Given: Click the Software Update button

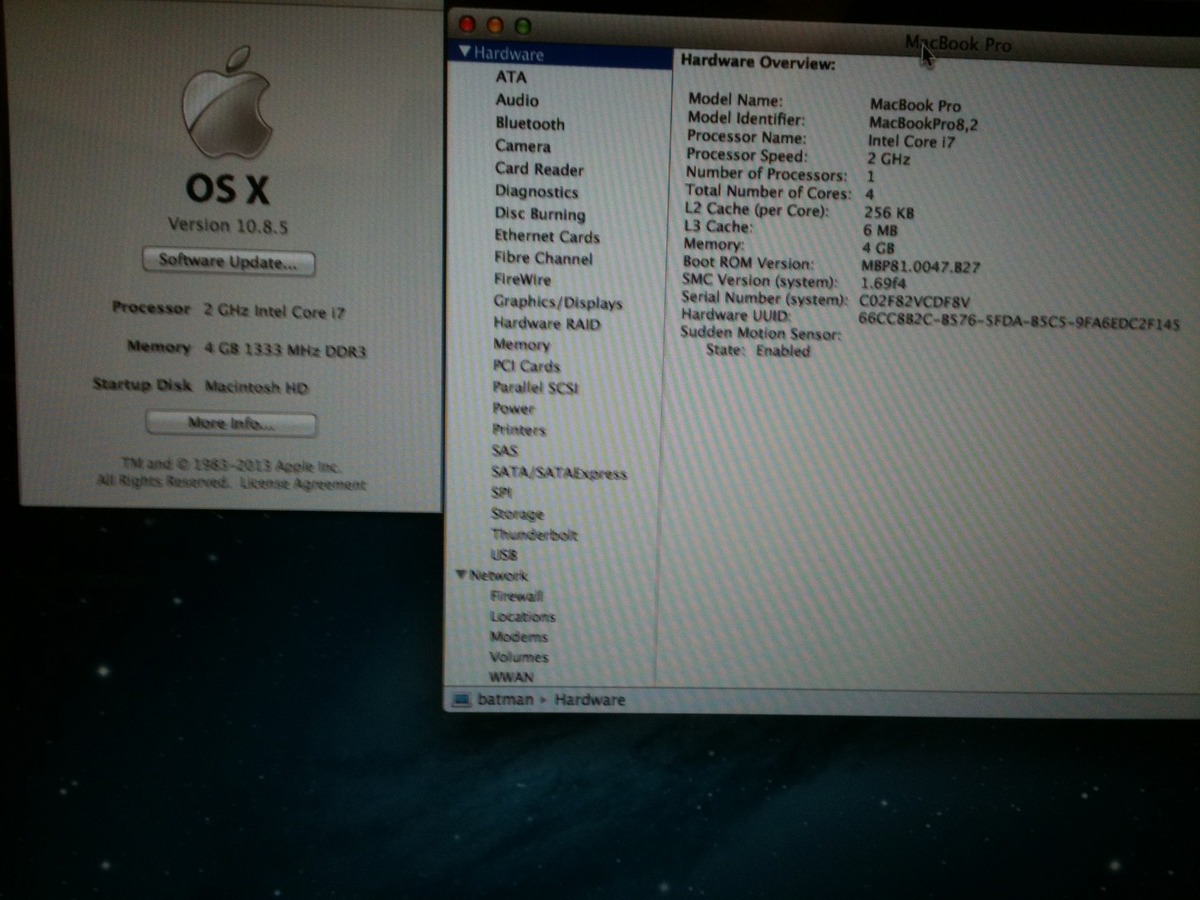Looking at the screenshot, I should coord(228,263).
